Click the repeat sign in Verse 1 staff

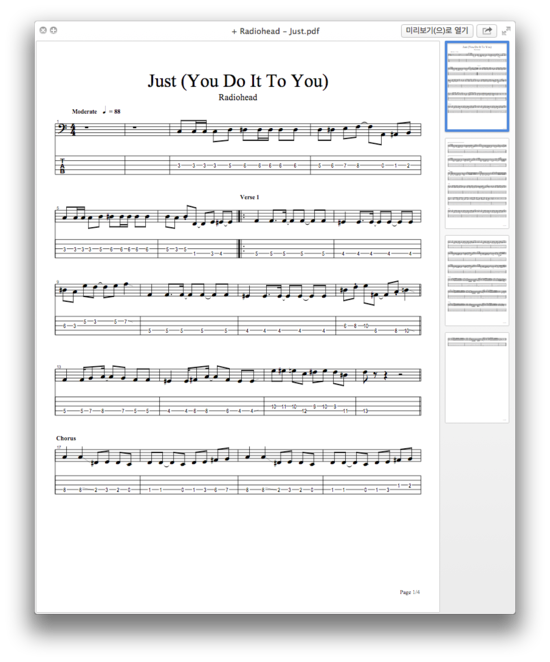click(x=242, y=217)
